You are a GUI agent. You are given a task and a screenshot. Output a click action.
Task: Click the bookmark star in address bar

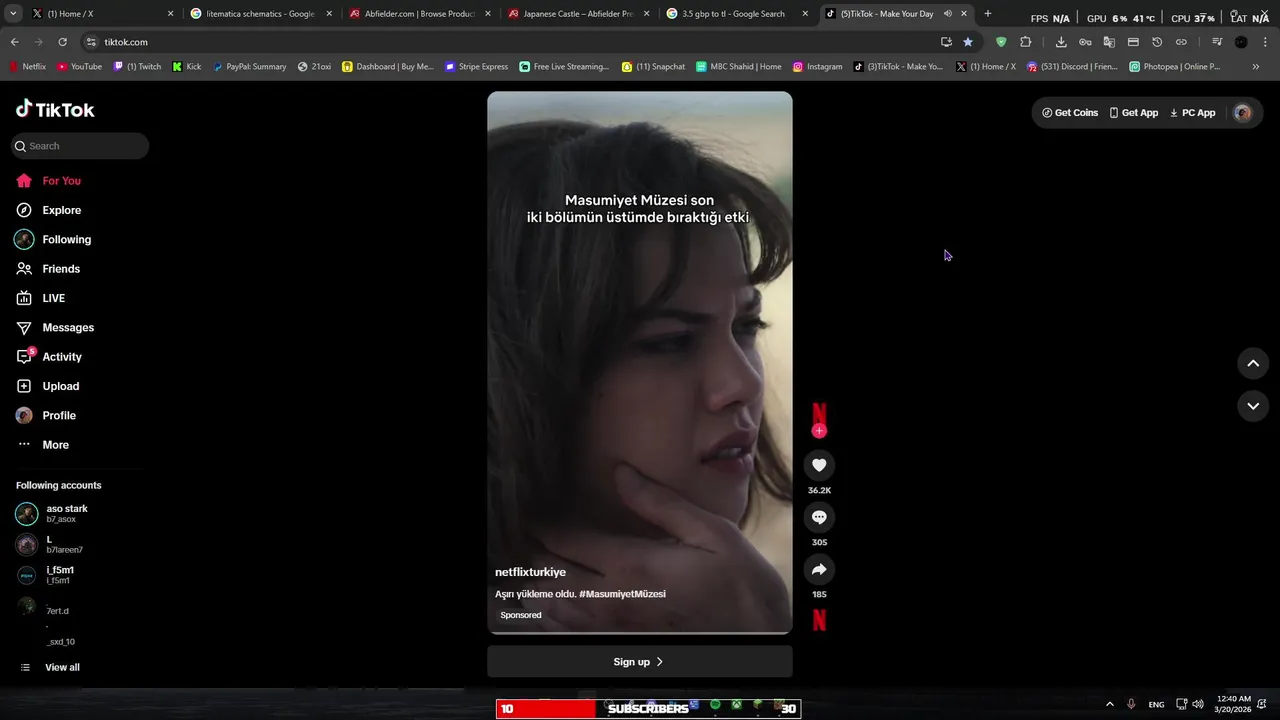(x=968, y=42)
